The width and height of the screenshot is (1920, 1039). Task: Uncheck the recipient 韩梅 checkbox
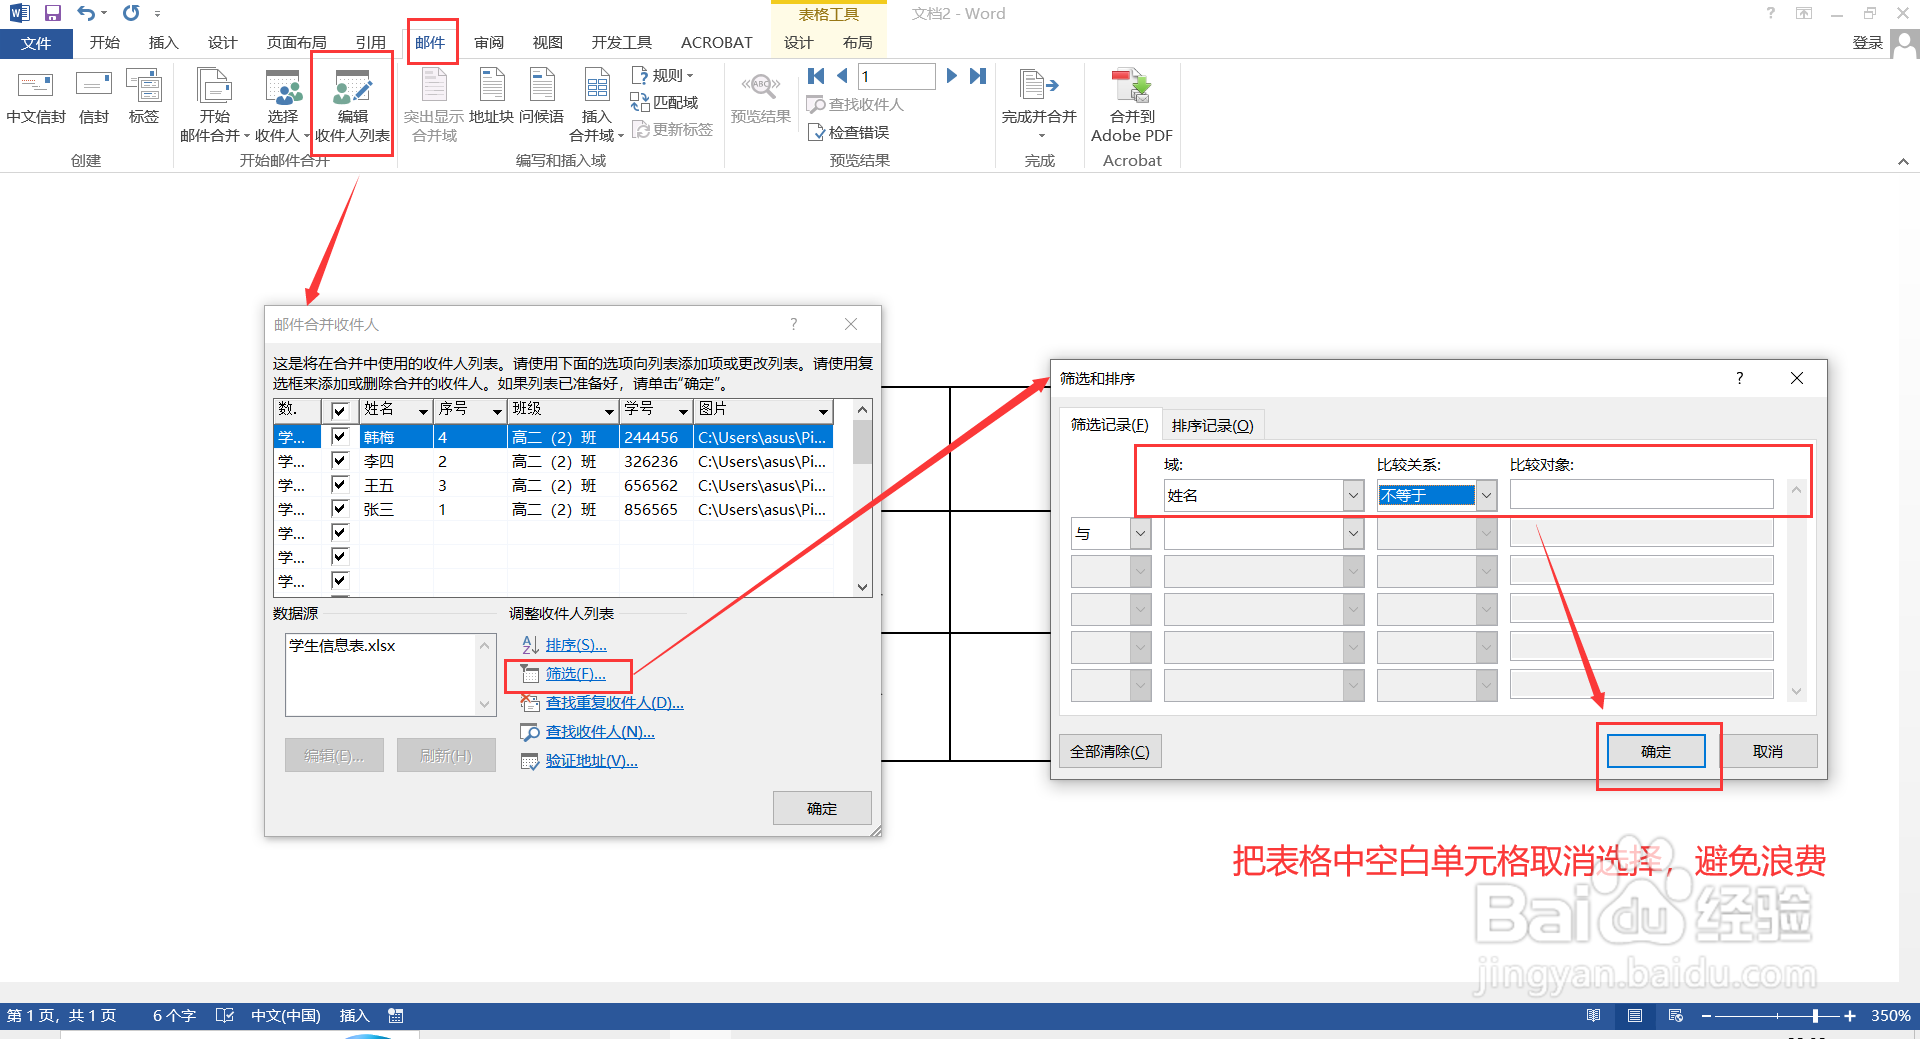coord(340,437)
